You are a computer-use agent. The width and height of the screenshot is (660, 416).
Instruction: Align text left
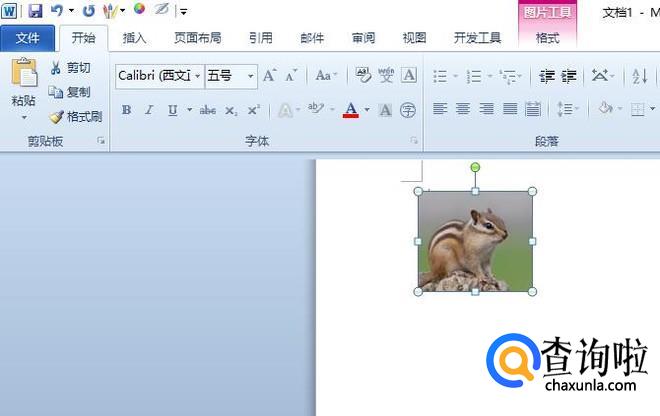coord(440,109)
